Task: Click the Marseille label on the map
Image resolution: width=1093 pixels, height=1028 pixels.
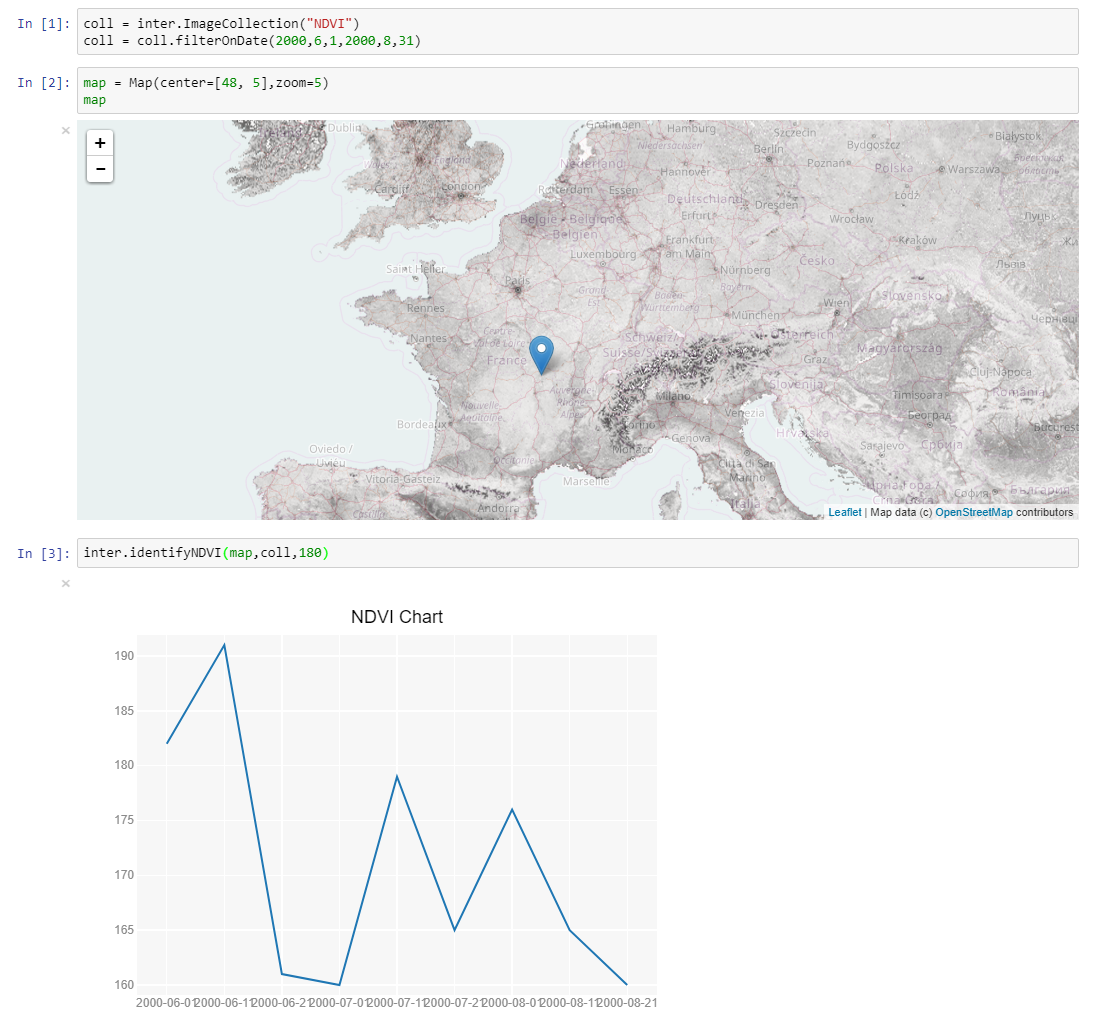Action: (x=586, y=481)
